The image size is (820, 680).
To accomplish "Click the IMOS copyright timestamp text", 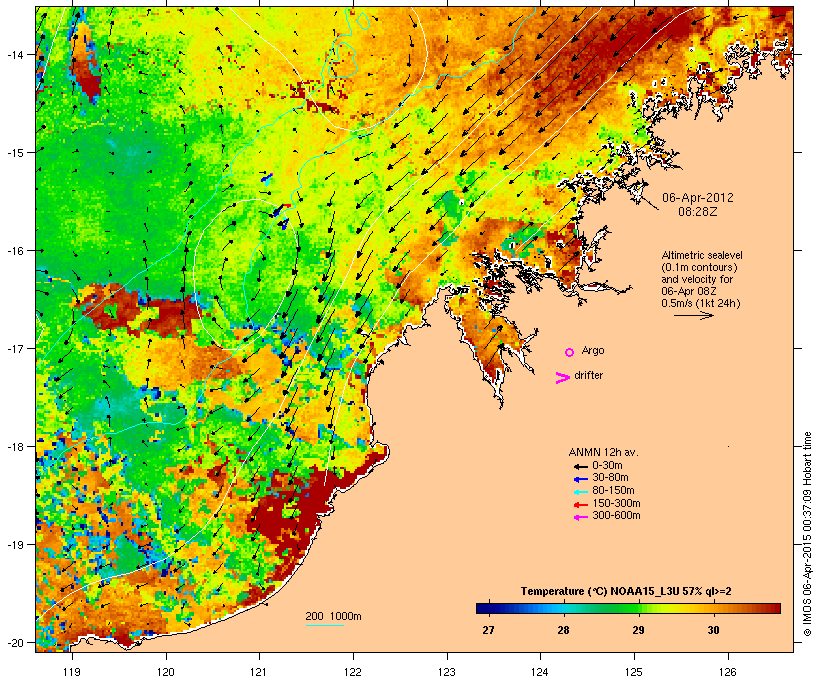I will click(x=807, y=534).
